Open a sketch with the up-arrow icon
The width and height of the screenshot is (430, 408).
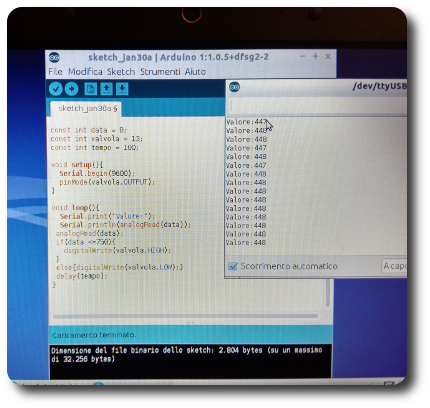pos(106,89)
